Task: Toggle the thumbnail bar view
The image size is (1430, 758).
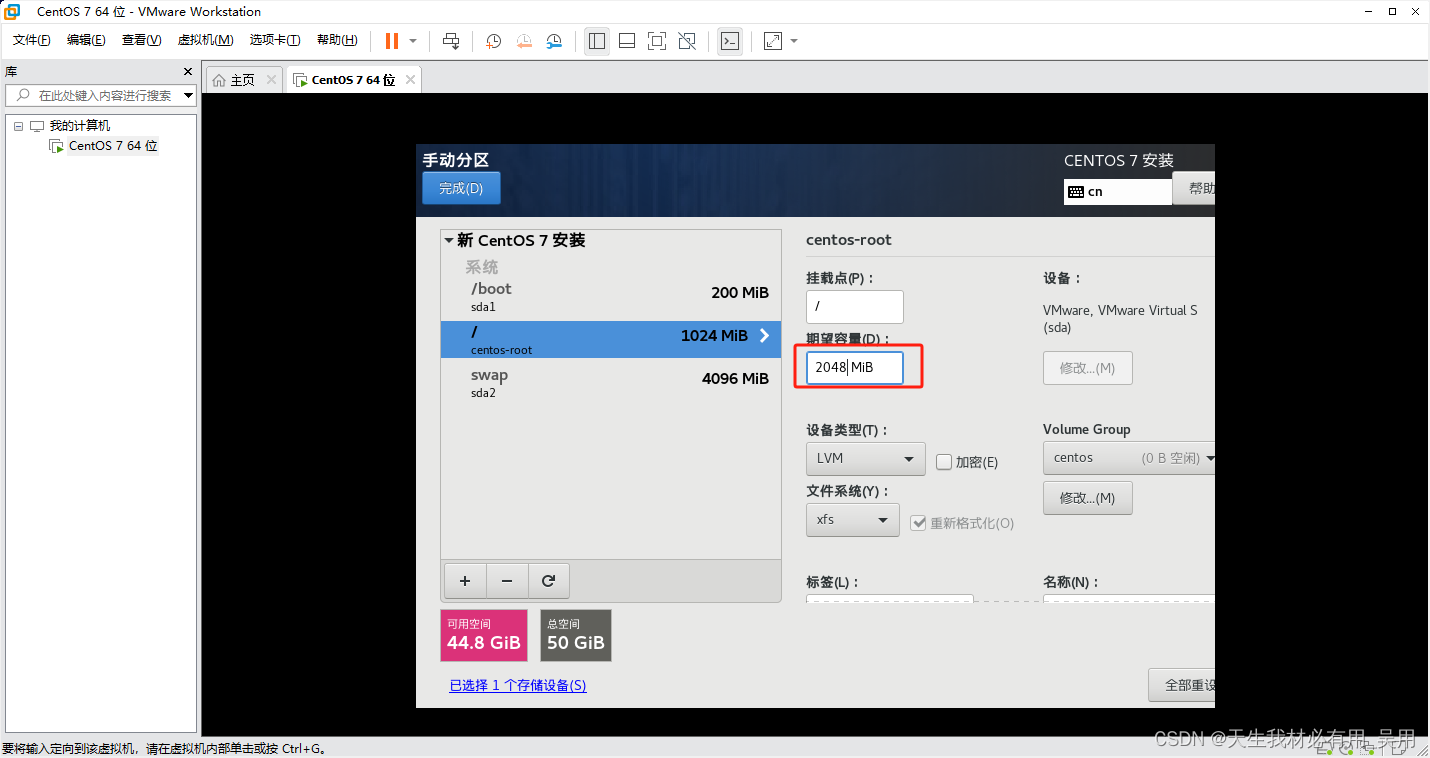Action: point(627,41)
